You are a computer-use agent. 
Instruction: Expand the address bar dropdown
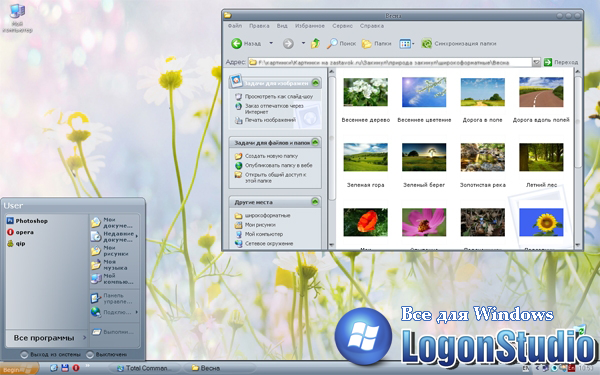pyautogui.click(x=536, y=62)
